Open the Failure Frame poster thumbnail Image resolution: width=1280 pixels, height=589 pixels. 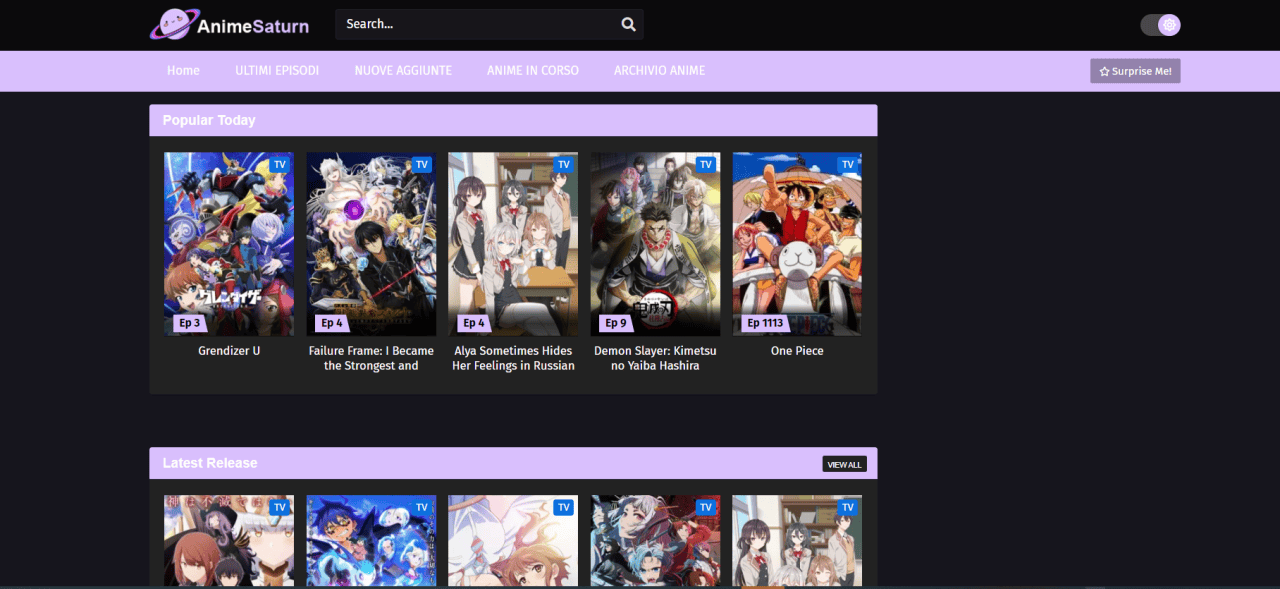coord(371,244)
